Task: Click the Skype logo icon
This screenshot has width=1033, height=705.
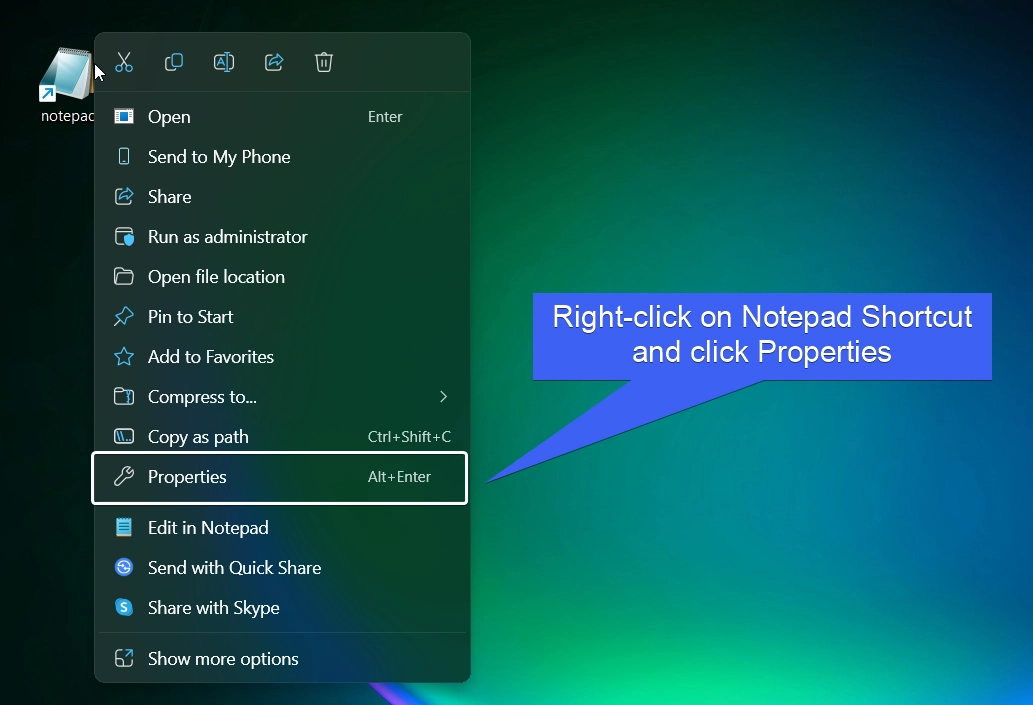Action: [124, 607]
